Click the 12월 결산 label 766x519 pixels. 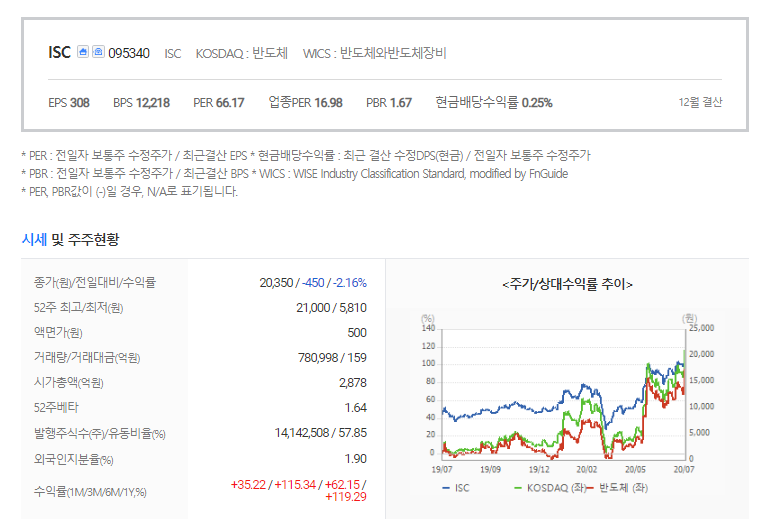(700, 102)
